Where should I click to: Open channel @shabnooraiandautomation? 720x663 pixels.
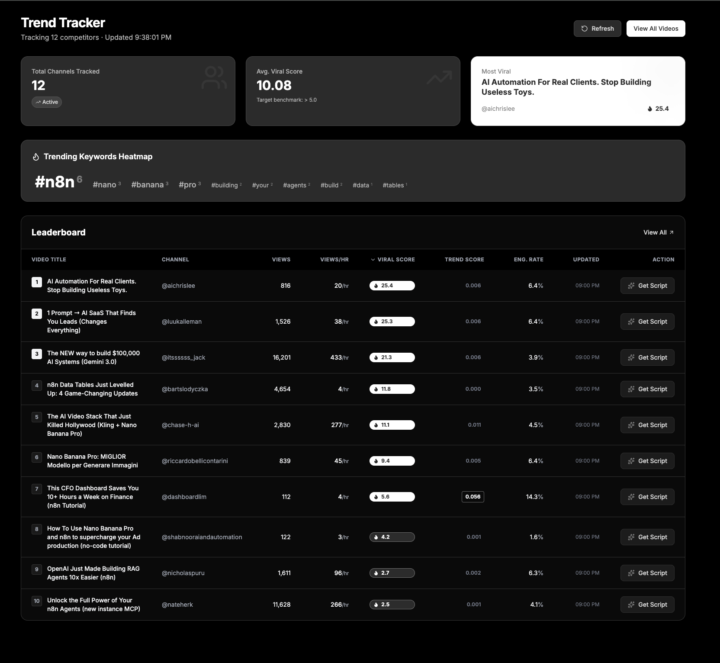pos(202,537)
